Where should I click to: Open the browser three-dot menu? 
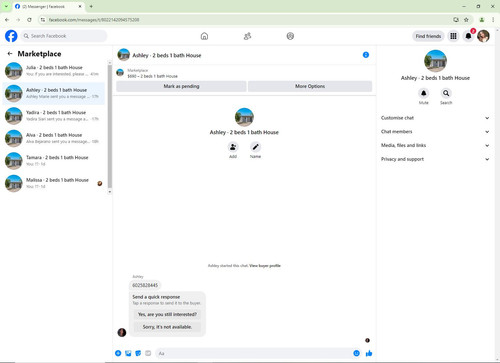coord(493,20)
